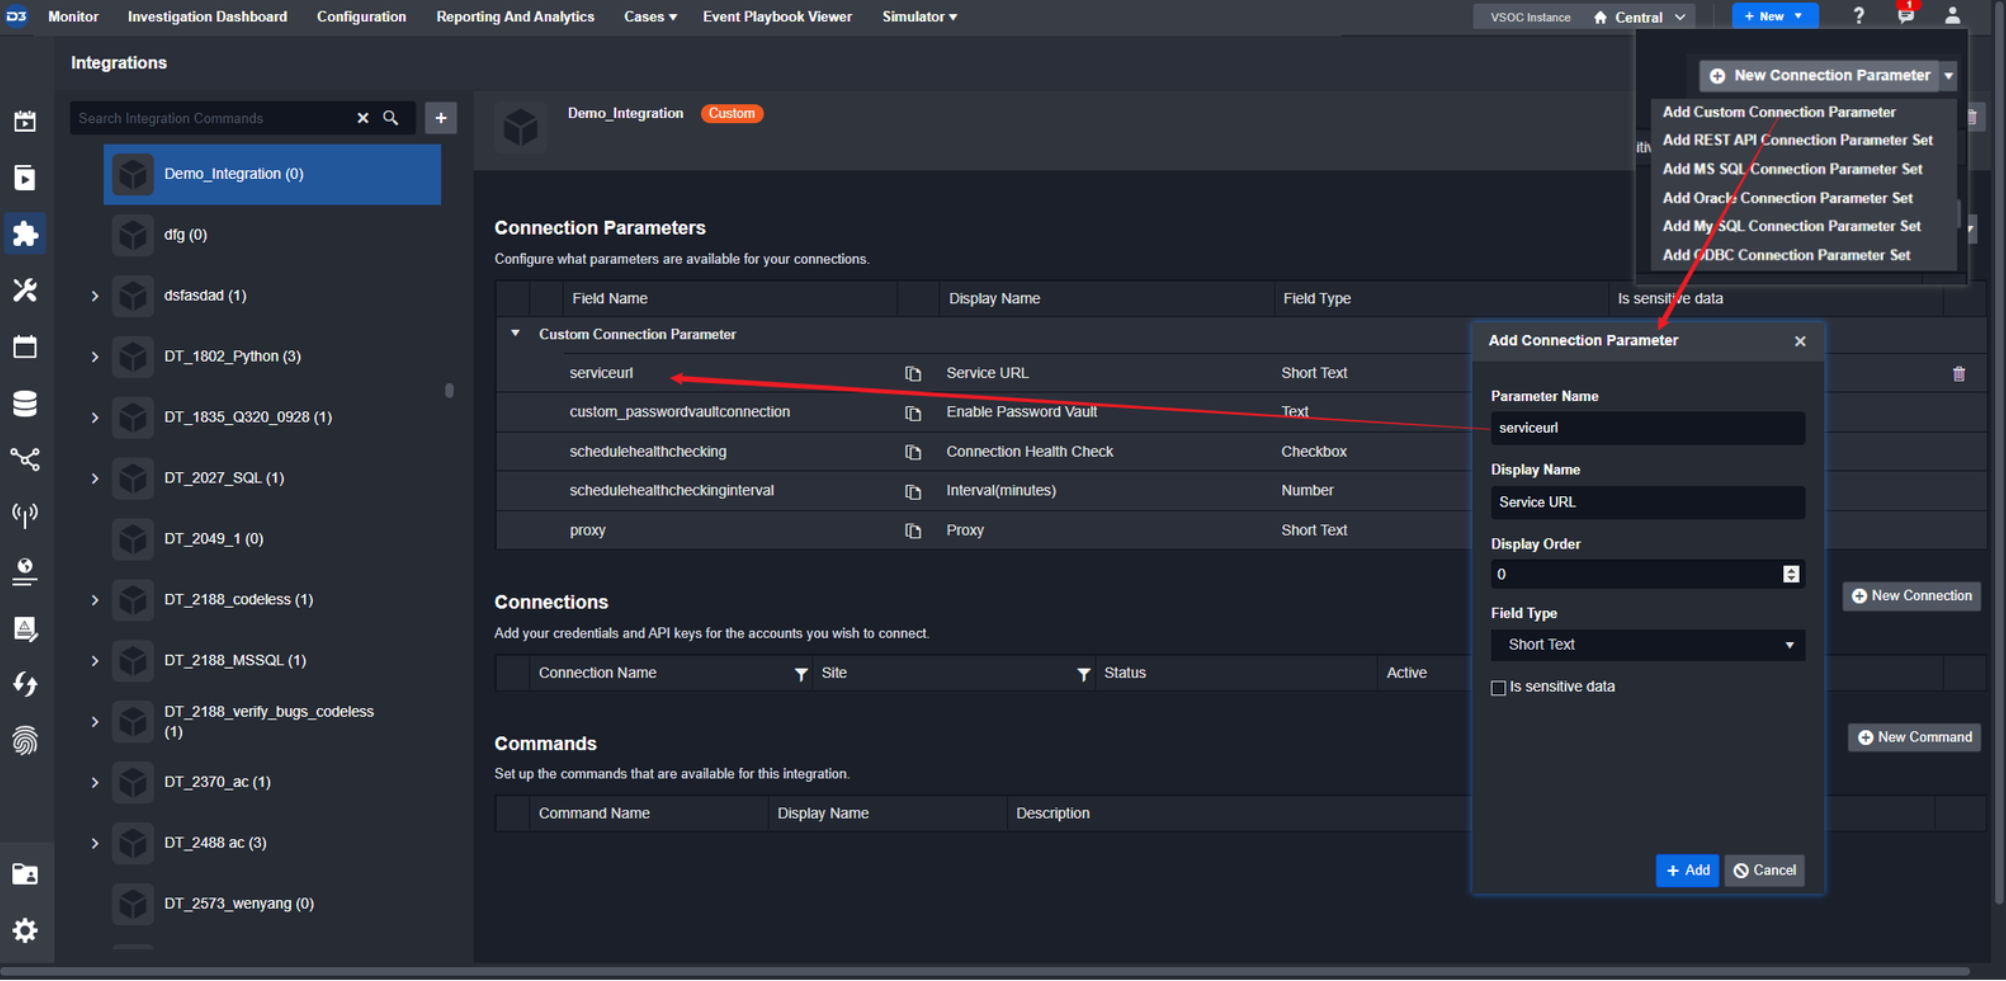Open Event Playbook Viewer

[777, 17]
